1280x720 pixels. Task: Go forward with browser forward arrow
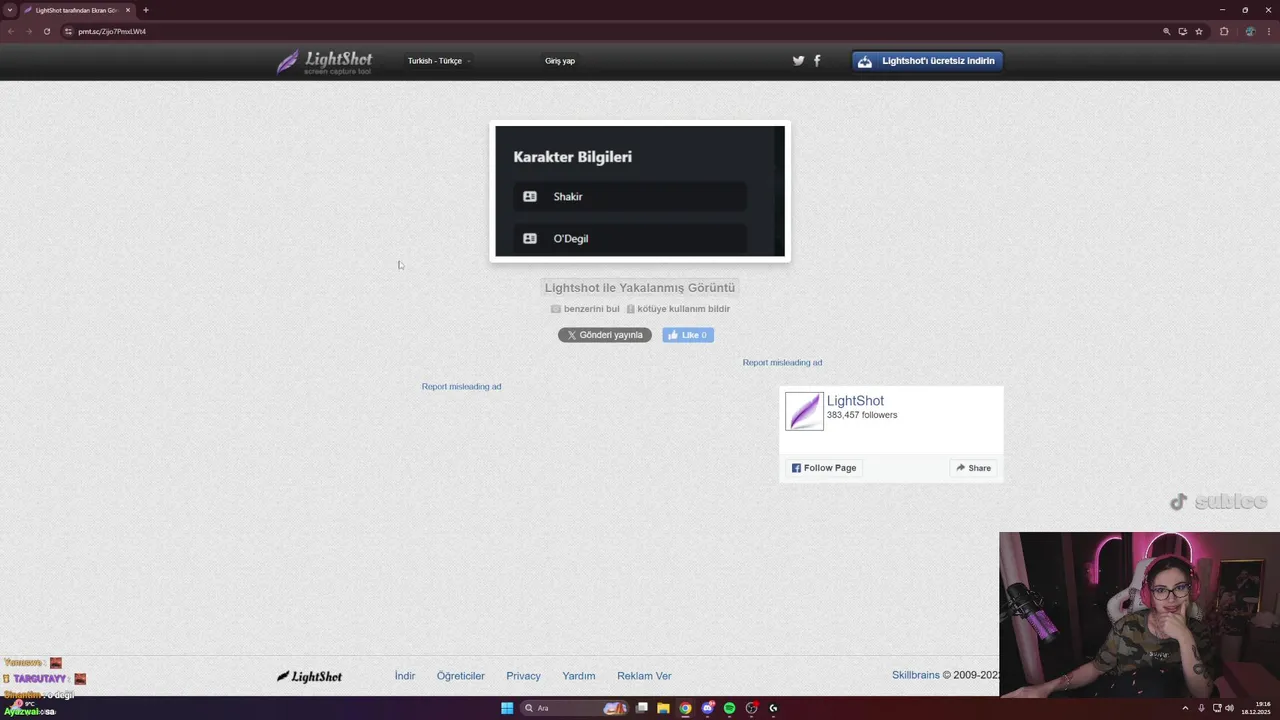point(28,31)
